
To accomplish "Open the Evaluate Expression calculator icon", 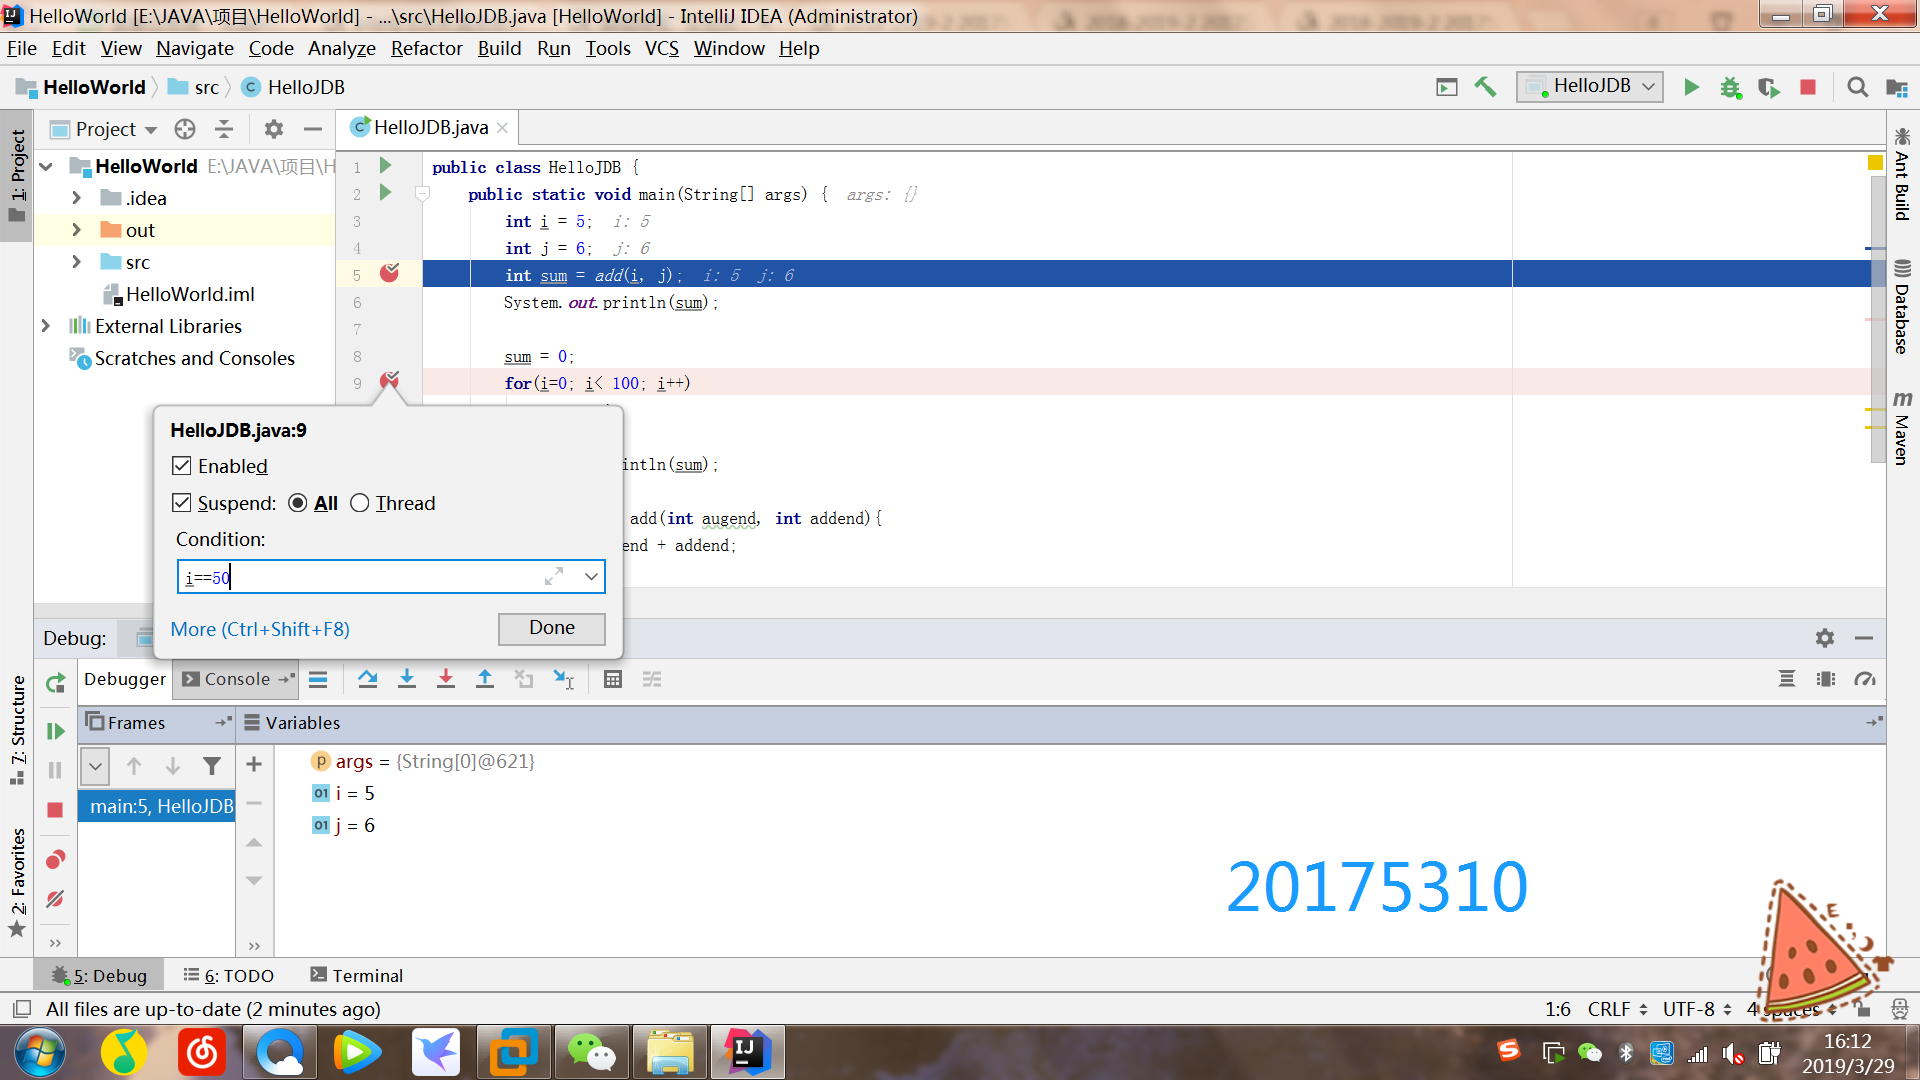I will tap(613, 679).
